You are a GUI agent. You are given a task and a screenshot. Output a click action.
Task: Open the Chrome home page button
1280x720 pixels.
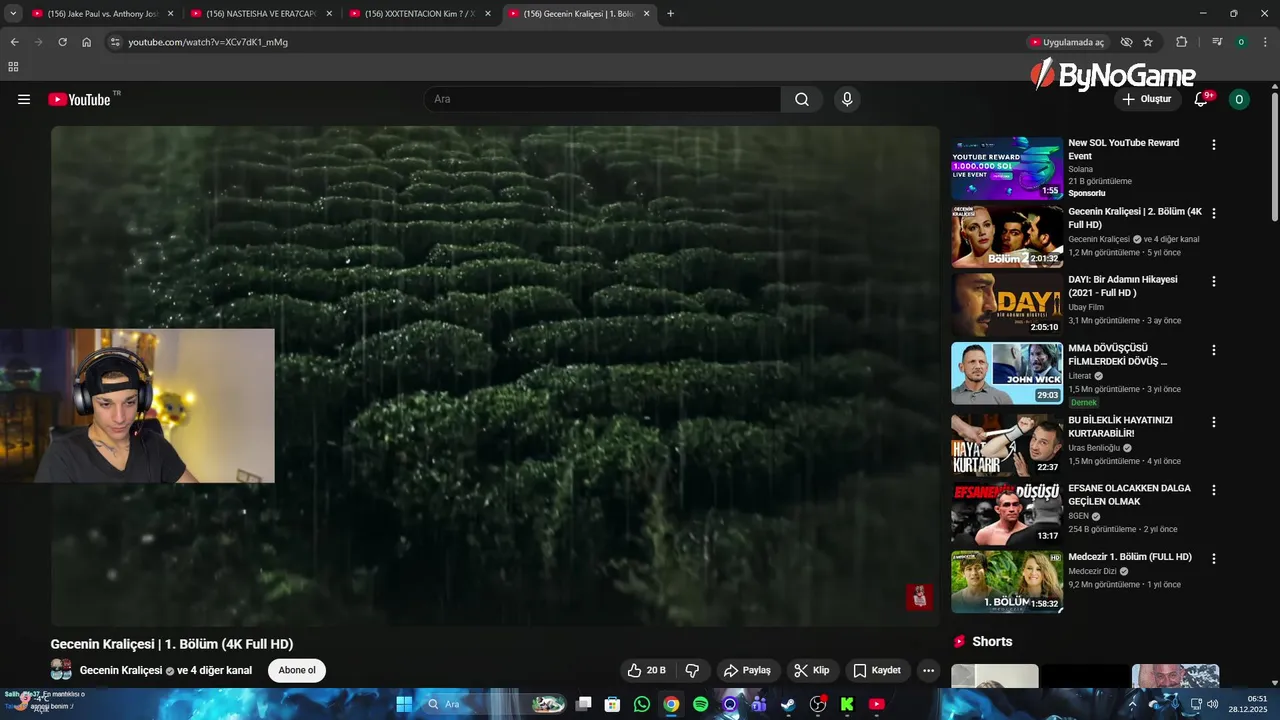pos(87,42)
